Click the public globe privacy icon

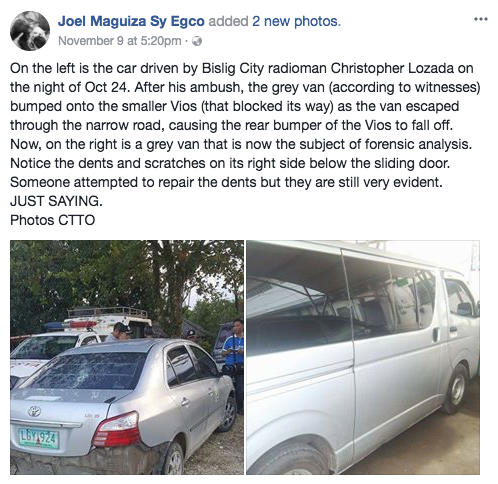[197, 41]
